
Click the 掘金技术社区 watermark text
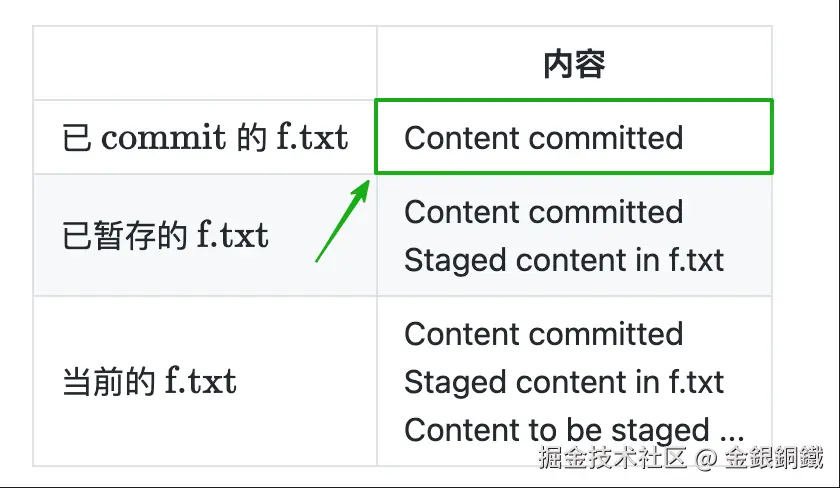tap(612, 458)
